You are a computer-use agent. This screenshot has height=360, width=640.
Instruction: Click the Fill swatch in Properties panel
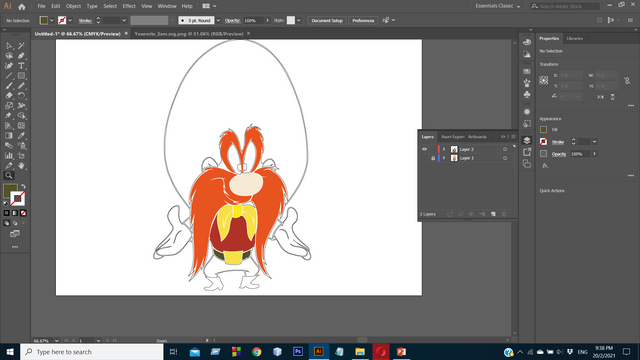(x=543, y=130)
